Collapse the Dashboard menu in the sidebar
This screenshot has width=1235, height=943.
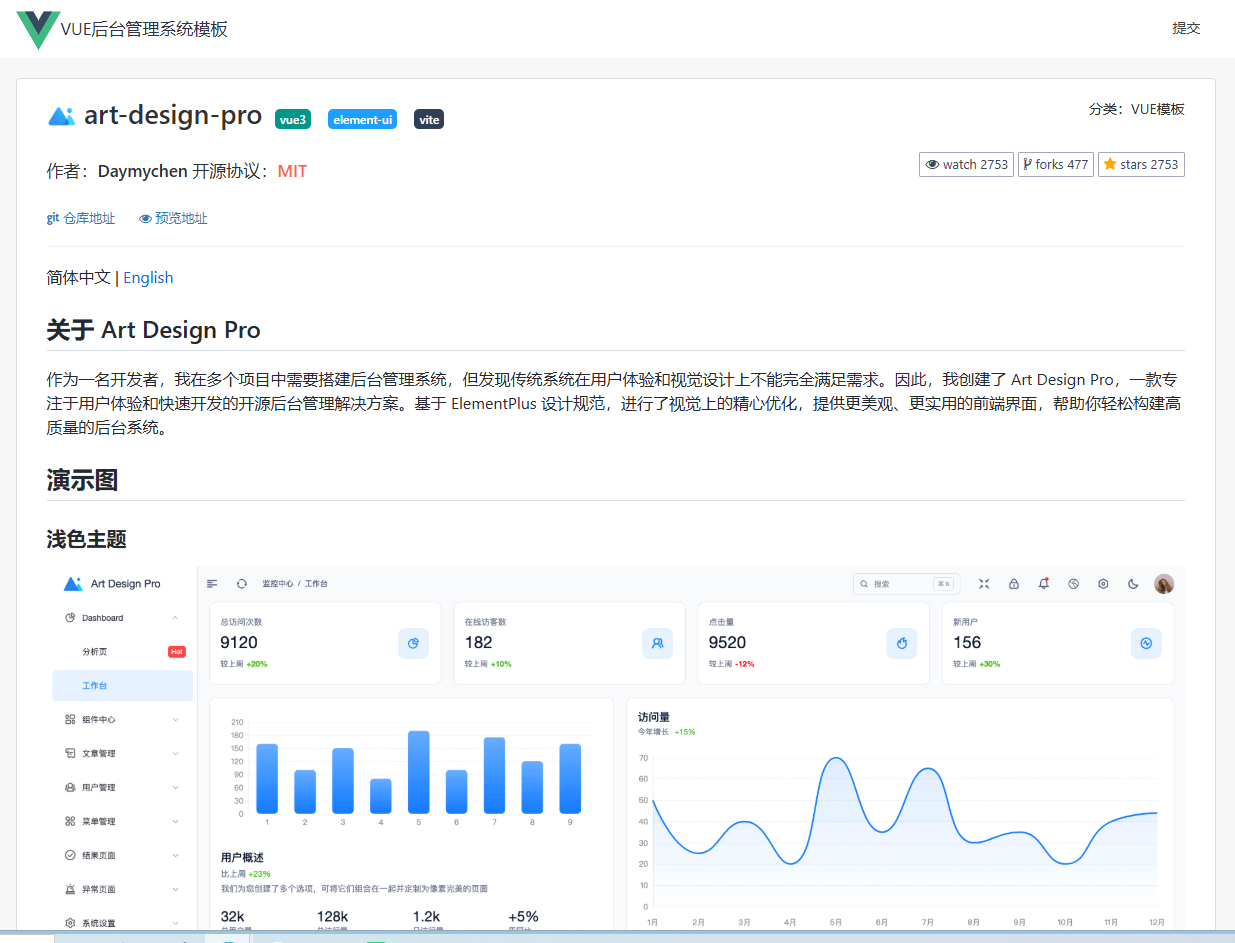176,617
